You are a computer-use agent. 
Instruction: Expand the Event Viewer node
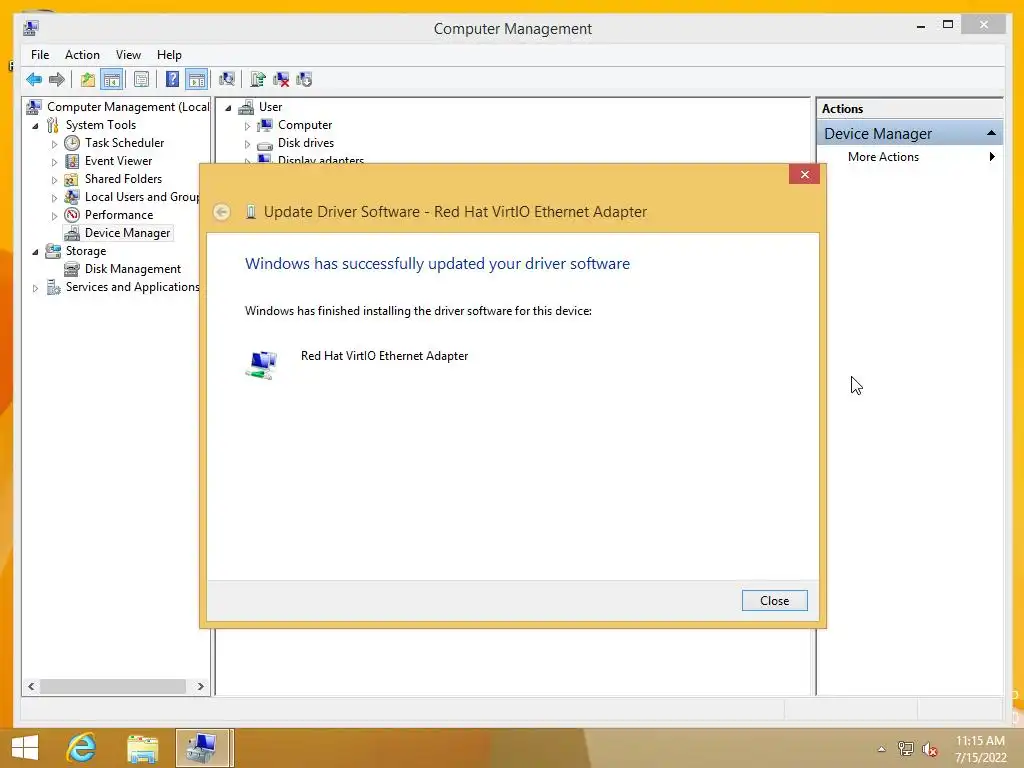point(54,161)
